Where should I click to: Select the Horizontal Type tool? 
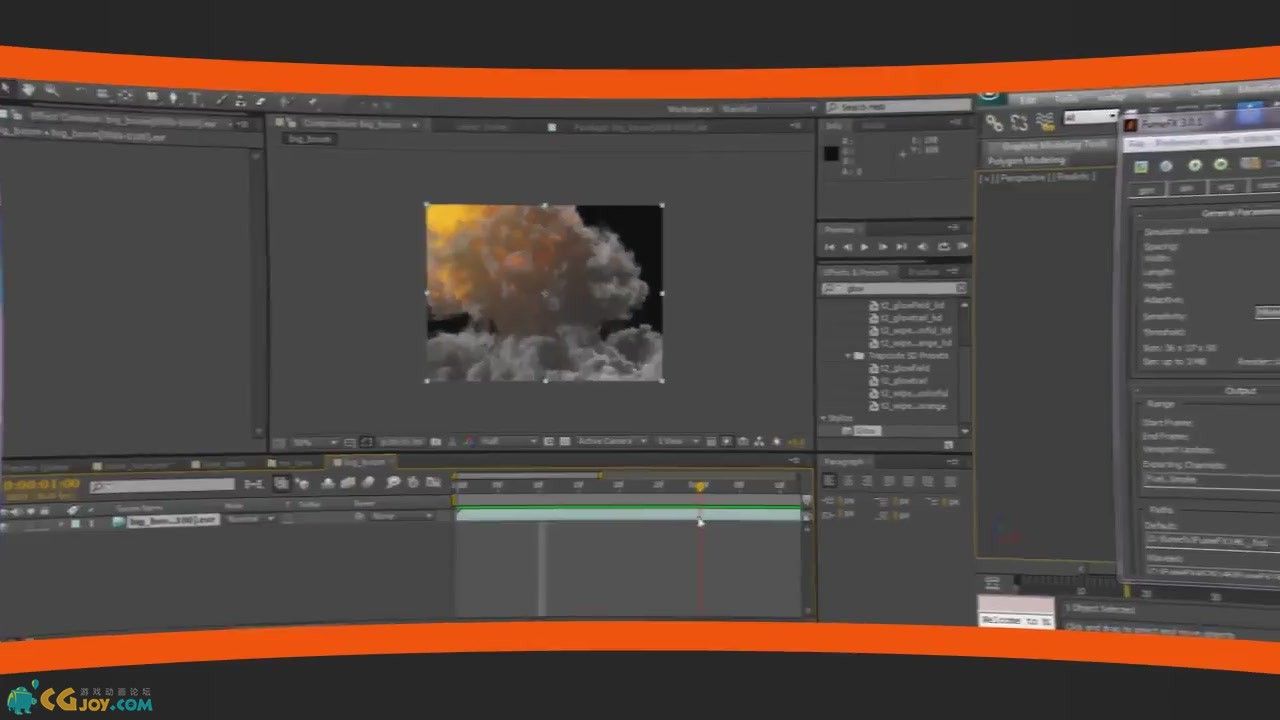(194, 98)
